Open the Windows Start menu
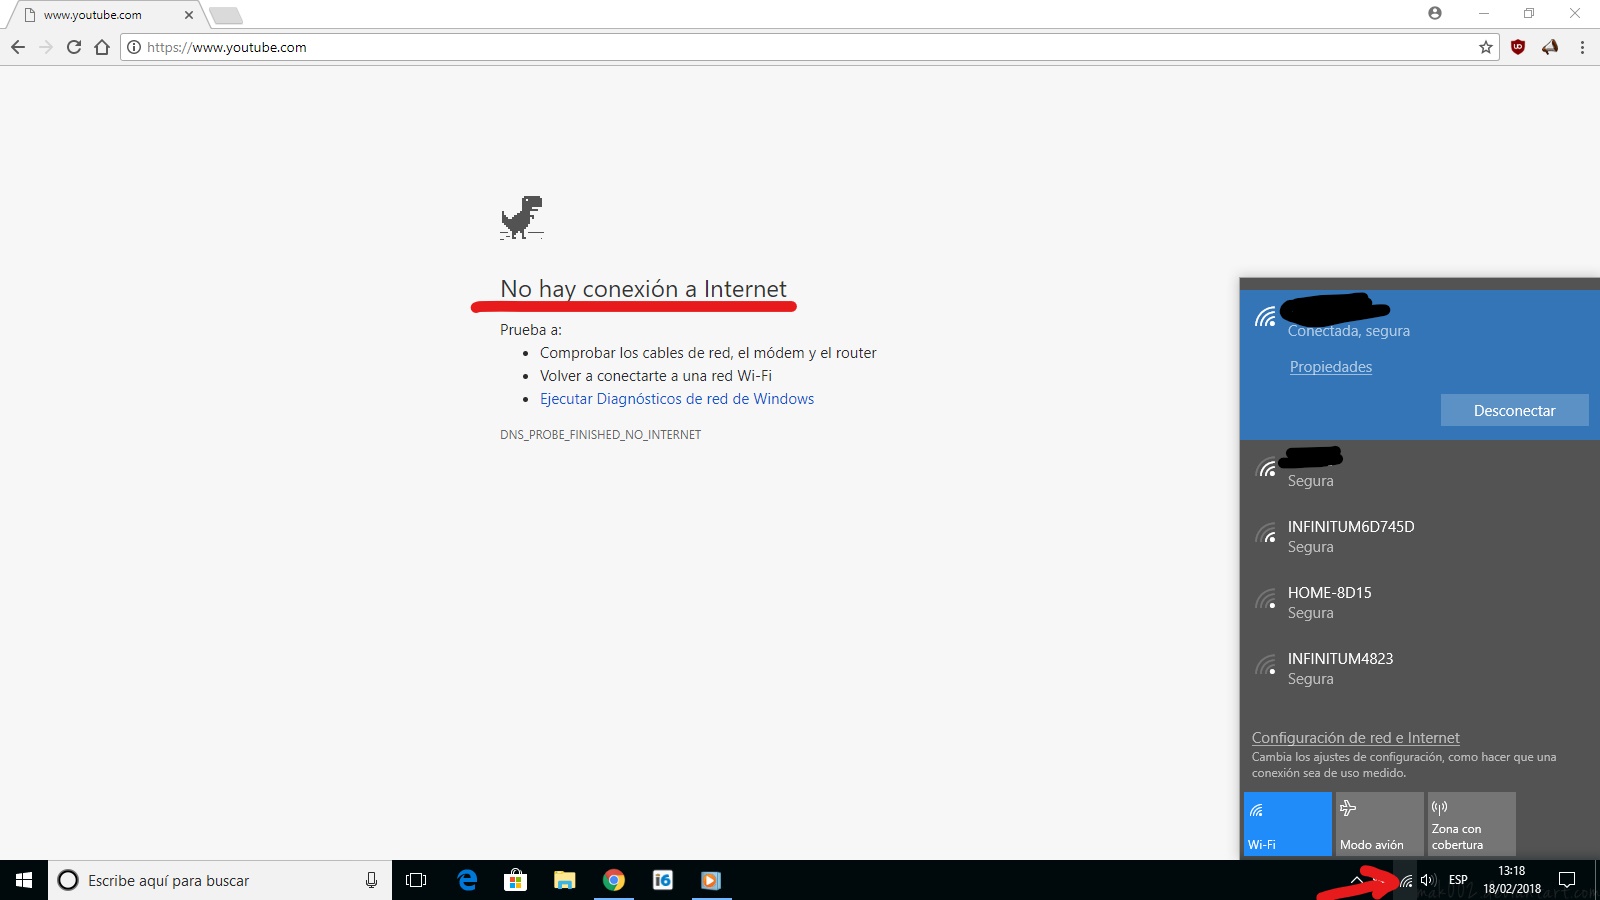This screenshot has width=1600, height=900. [24, 880]
